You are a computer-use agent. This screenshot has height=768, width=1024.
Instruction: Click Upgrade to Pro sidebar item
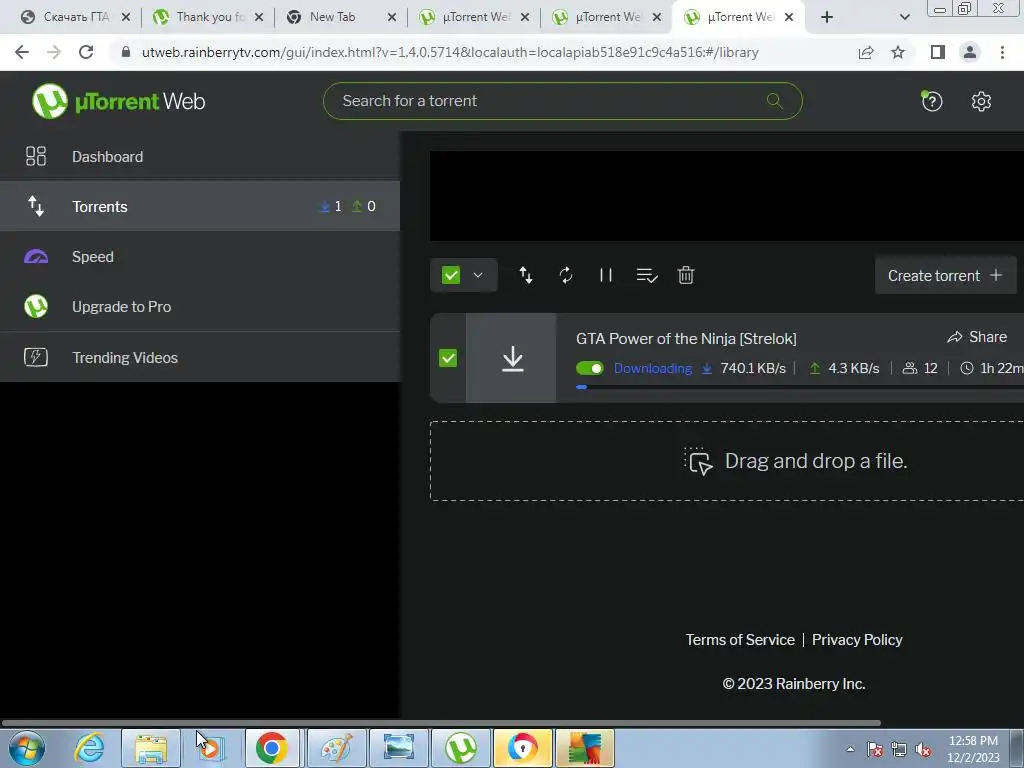coord(200,307)
